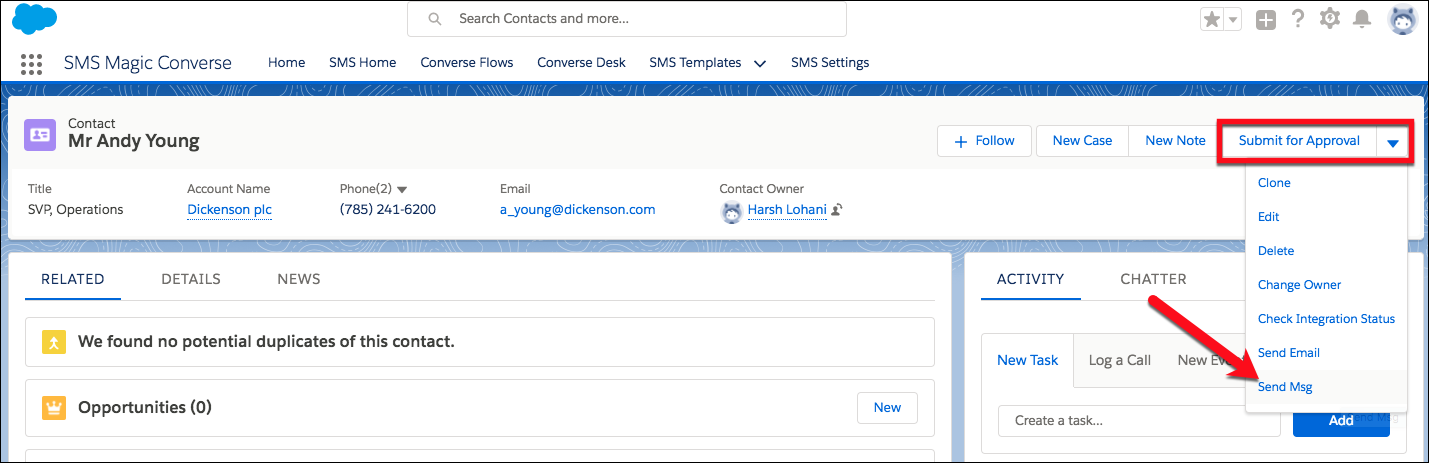
Task: Expand the SMS Templates chevron menu
Action: pyautogui.click(x=759, y=63)
